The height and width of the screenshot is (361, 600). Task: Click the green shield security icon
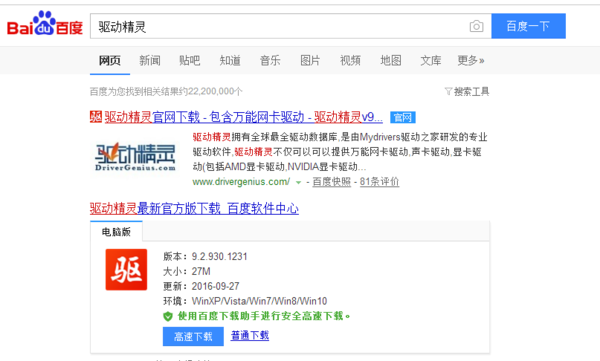tap(168, 316)
